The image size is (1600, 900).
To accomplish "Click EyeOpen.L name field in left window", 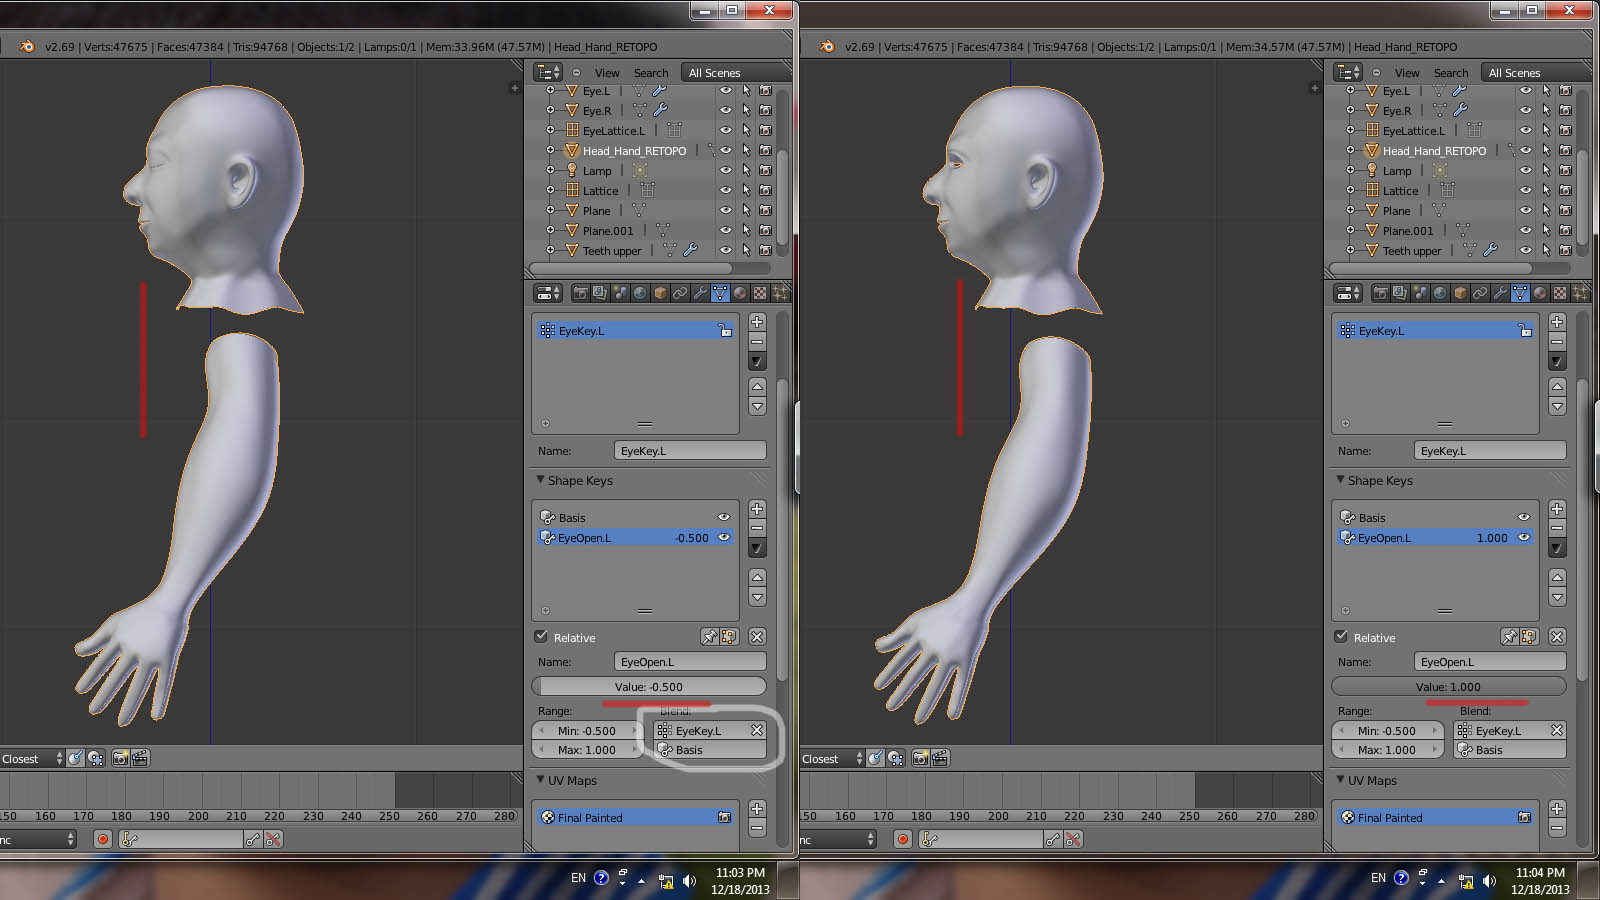I will 690,661.
